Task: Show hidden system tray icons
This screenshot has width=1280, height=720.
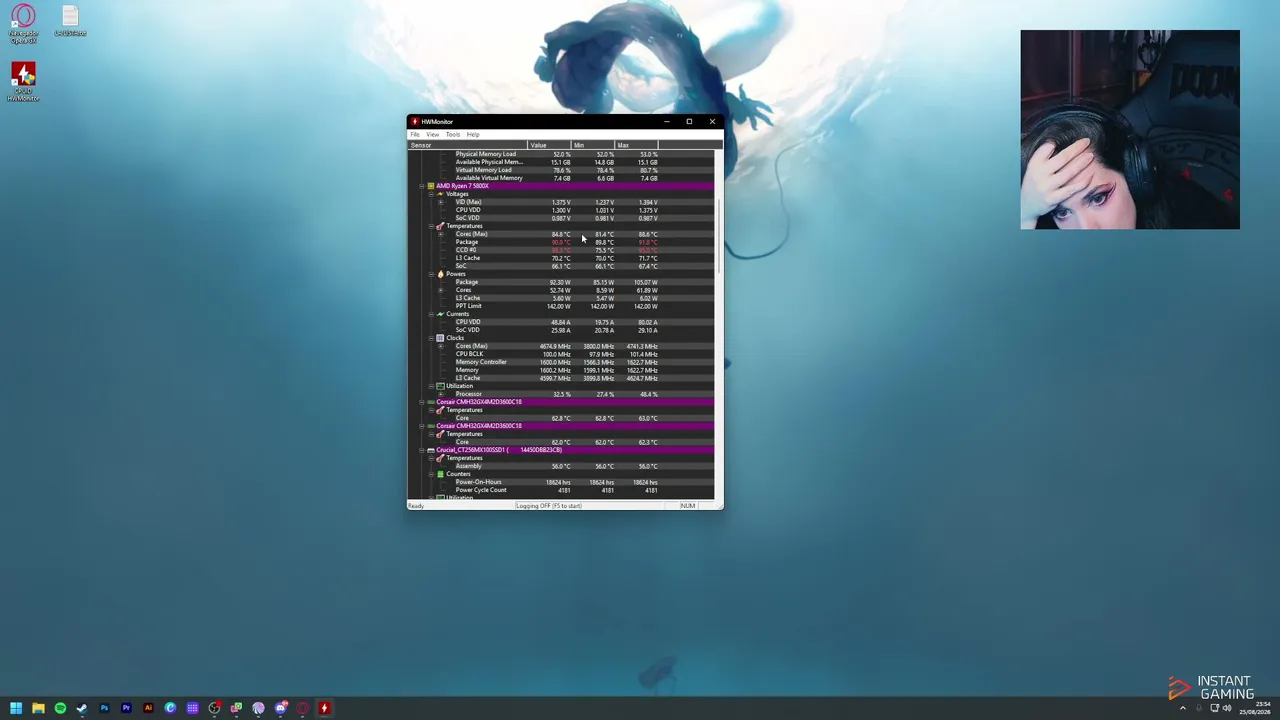Action: (x=1183, y=708)
